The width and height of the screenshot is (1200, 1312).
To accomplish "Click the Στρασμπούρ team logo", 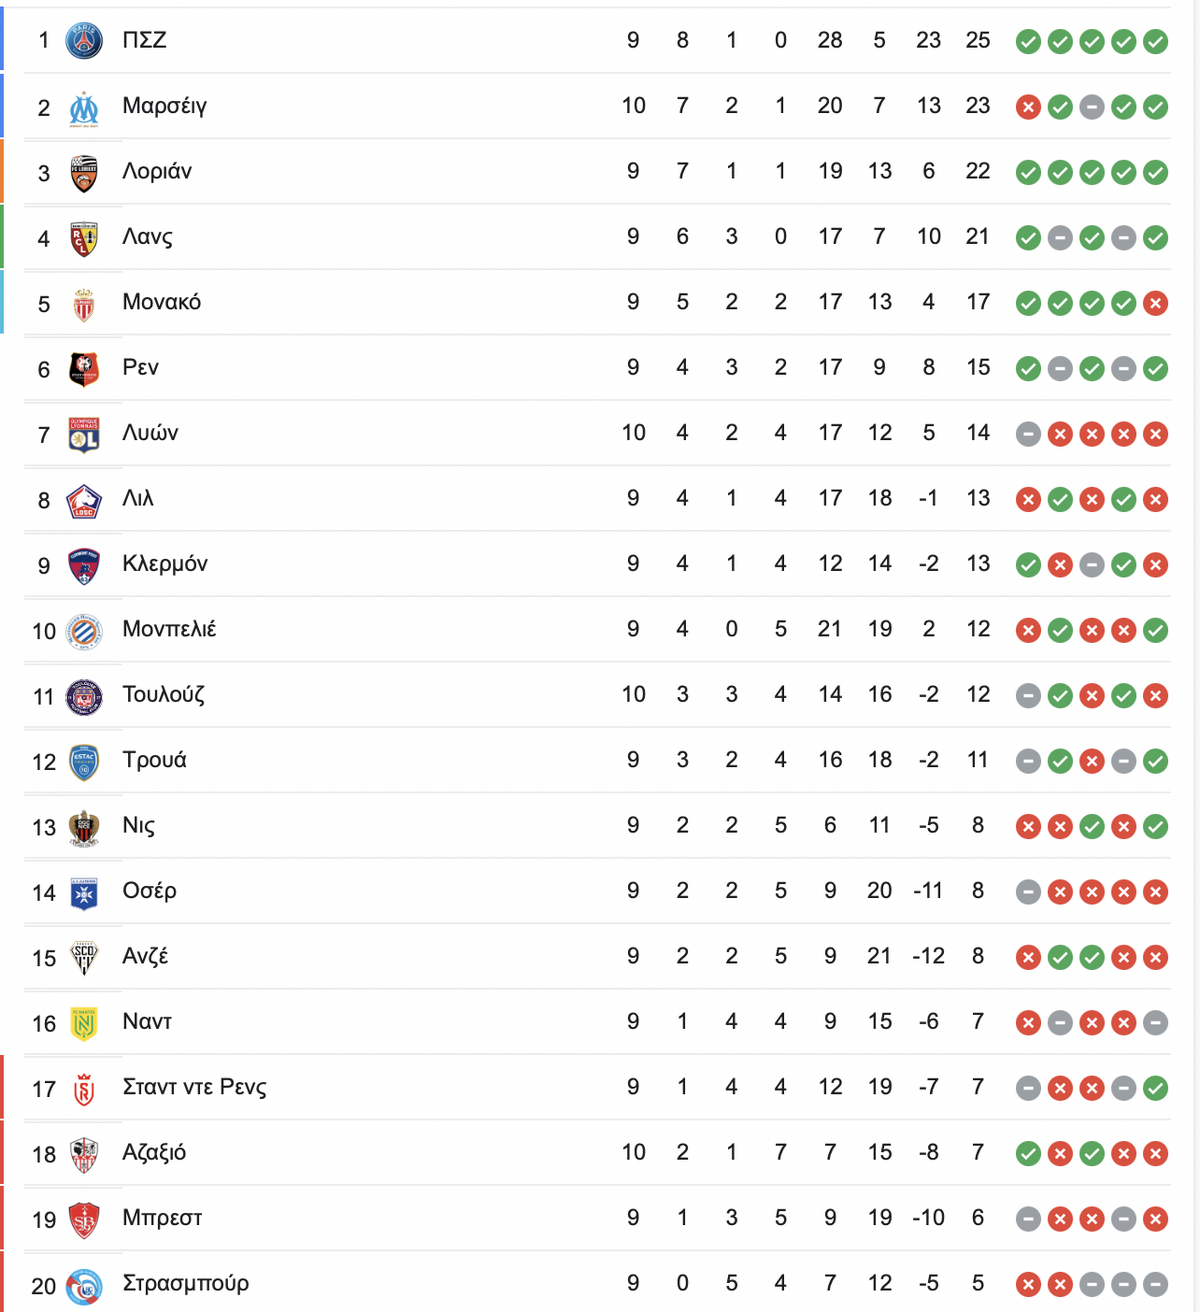I will pyautogui.click(x=84, y=1285).
